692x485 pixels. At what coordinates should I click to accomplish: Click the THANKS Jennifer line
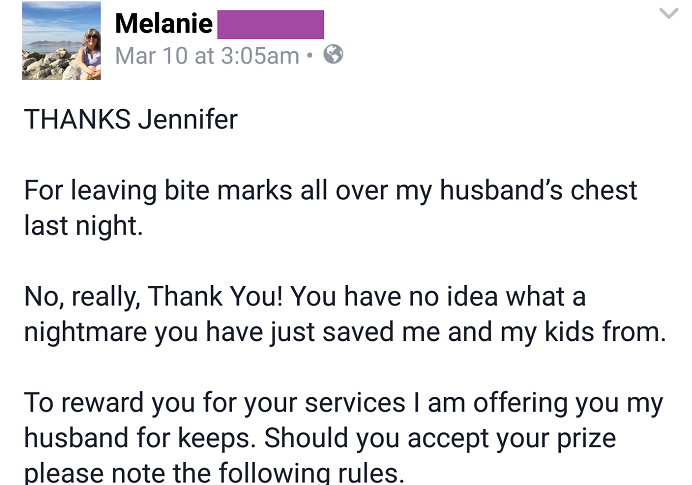[131, 120]
